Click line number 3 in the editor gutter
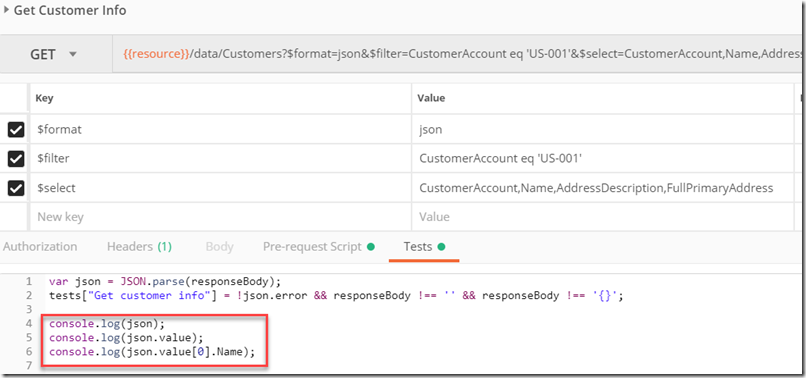806x378 pixels. 28,310
